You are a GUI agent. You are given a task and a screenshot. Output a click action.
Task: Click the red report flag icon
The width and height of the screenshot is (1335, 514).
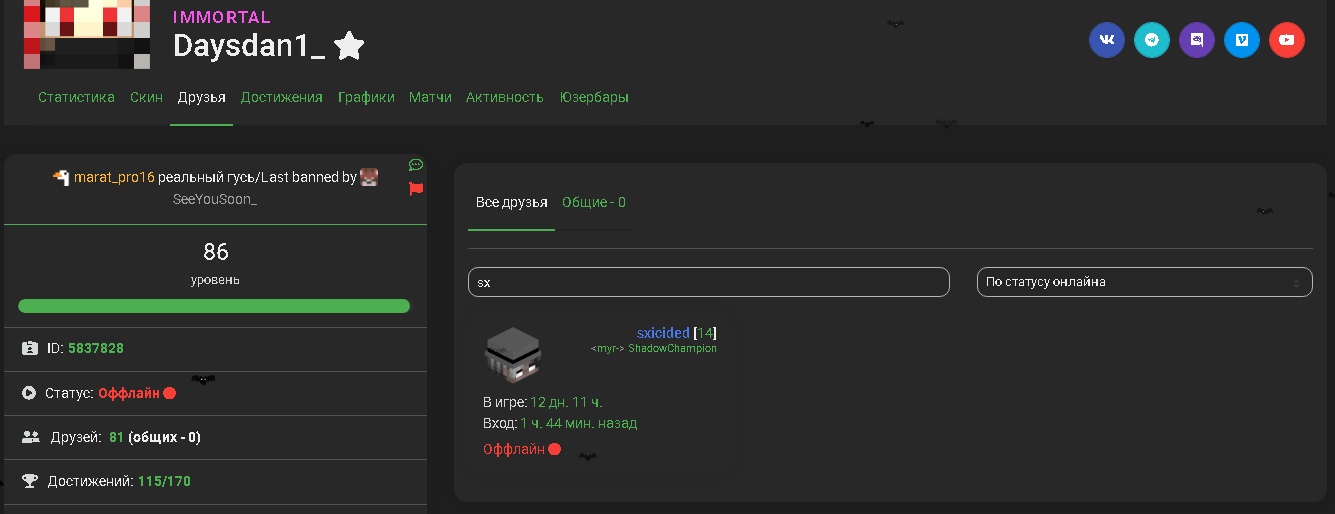click(416, 188)
